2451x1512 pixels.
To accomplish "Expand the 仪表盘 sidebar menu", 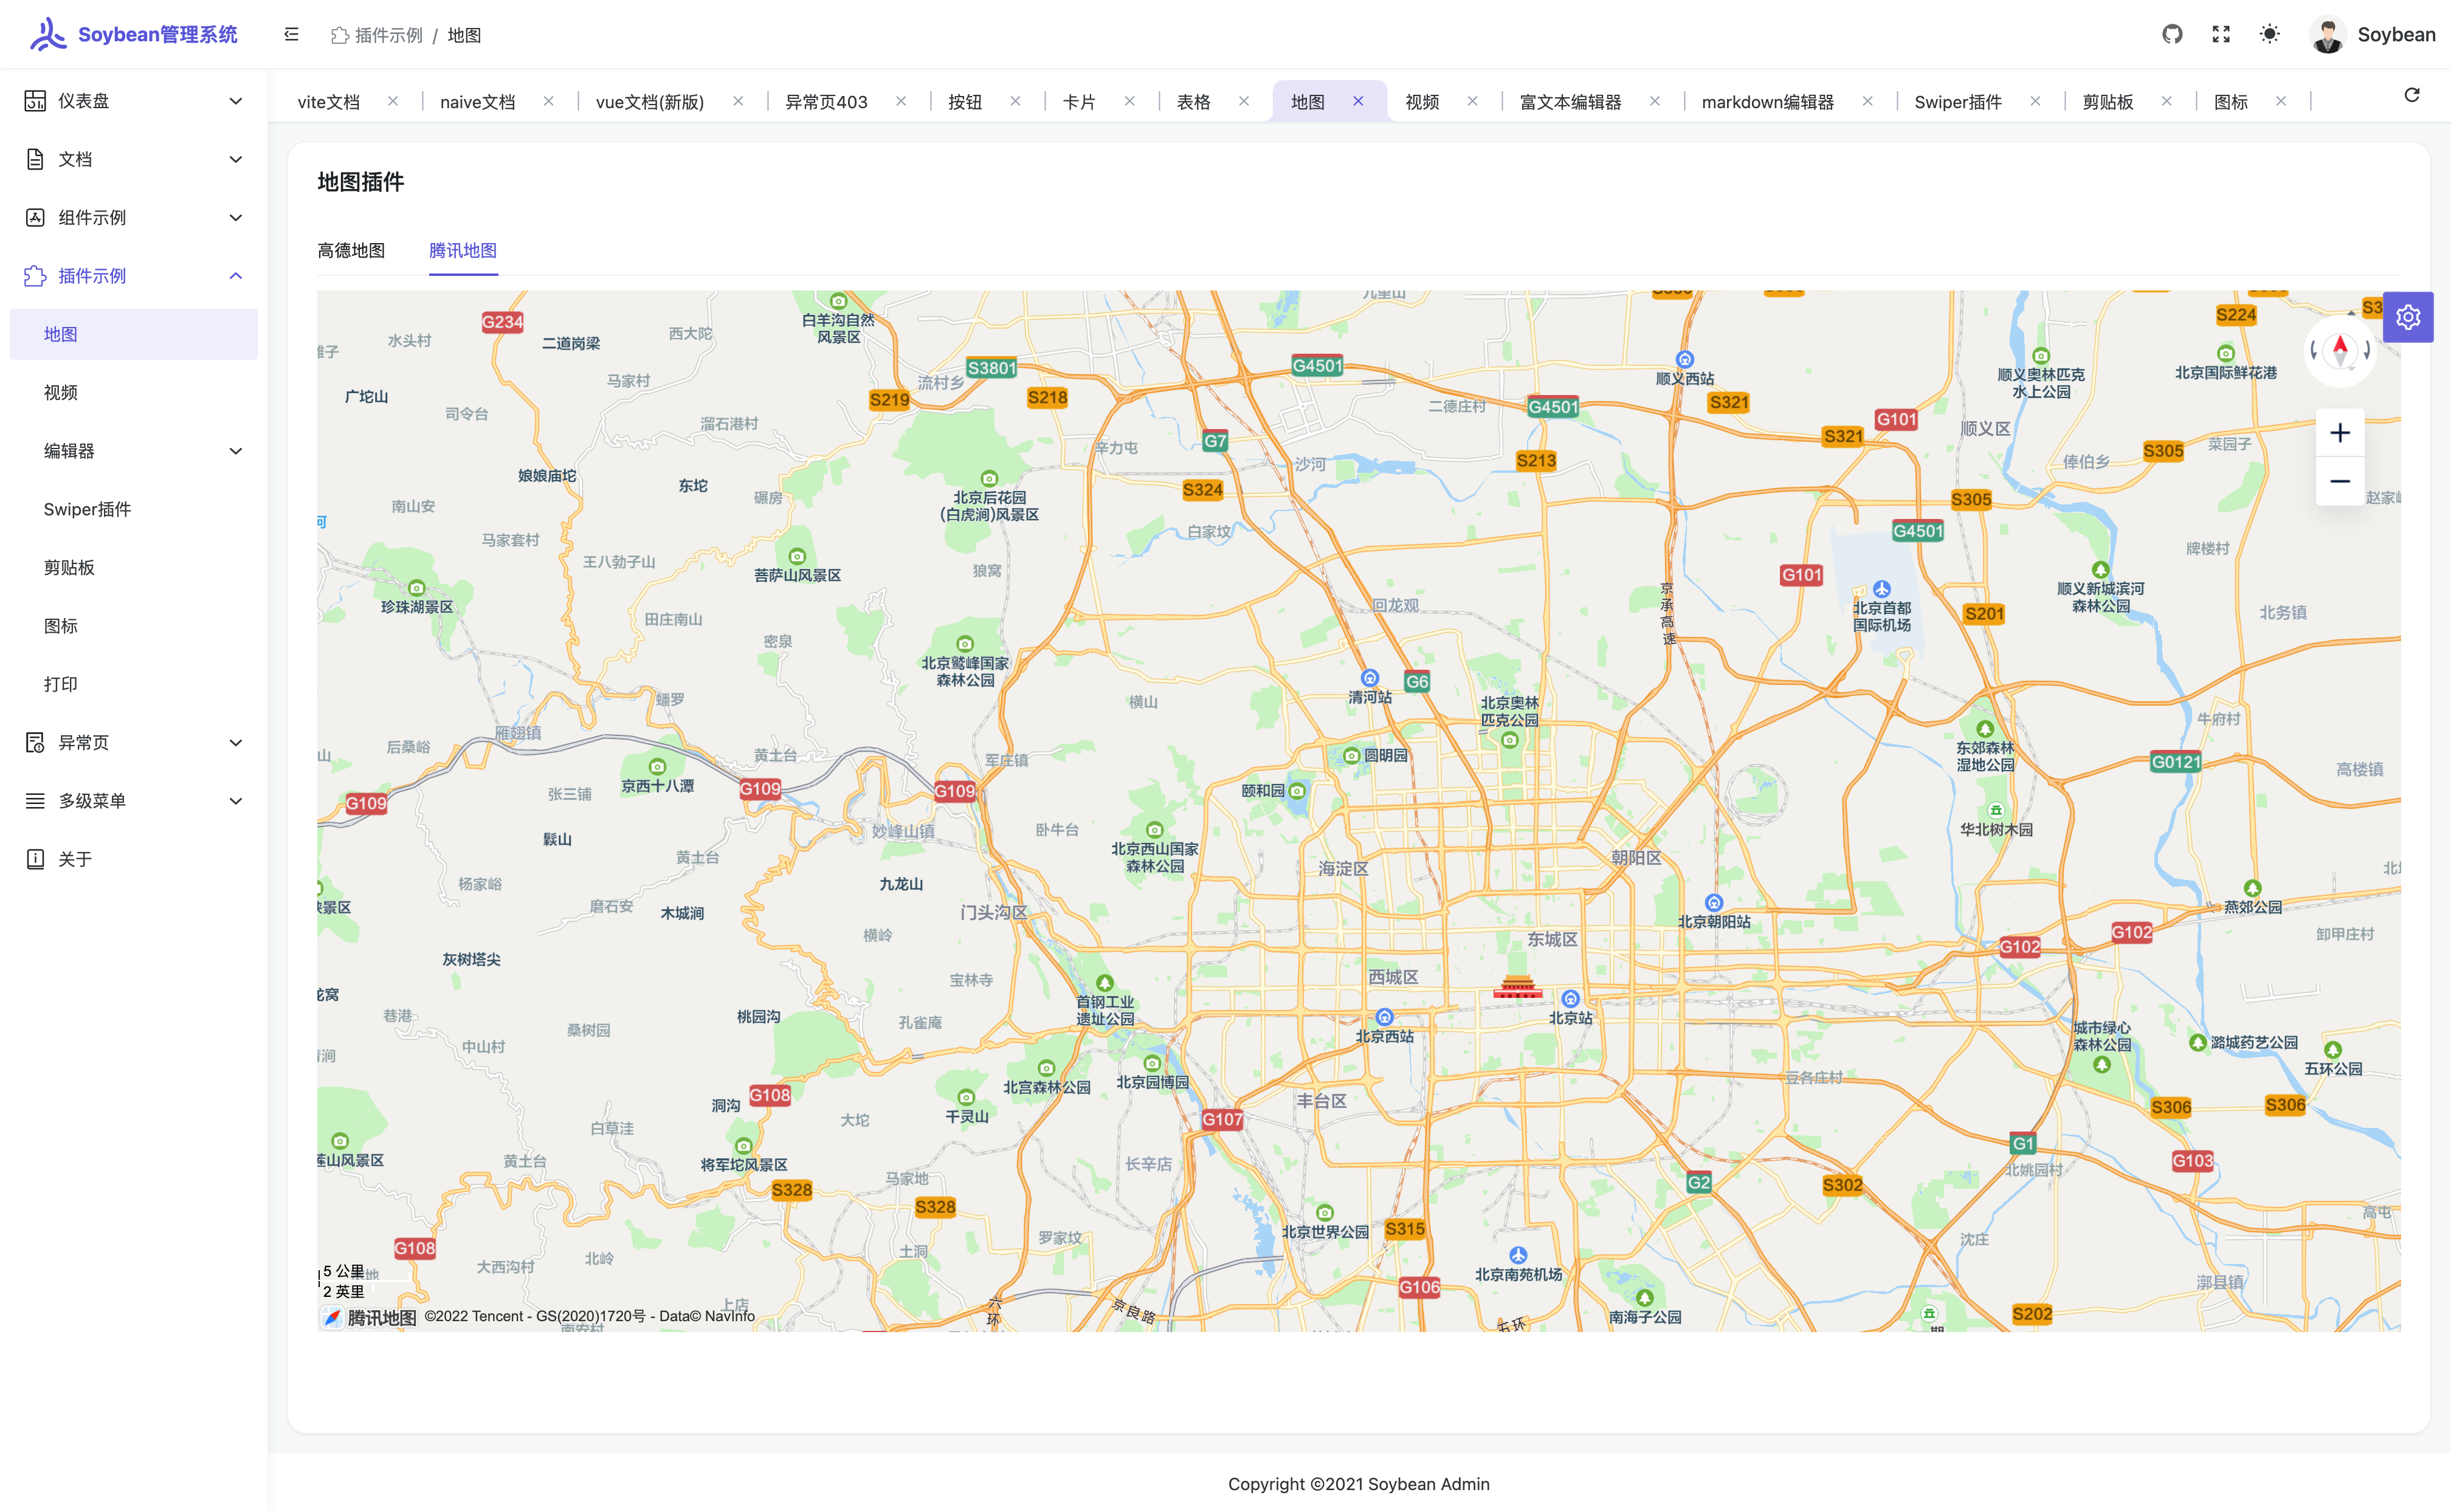I will click(x=134, y=101).
